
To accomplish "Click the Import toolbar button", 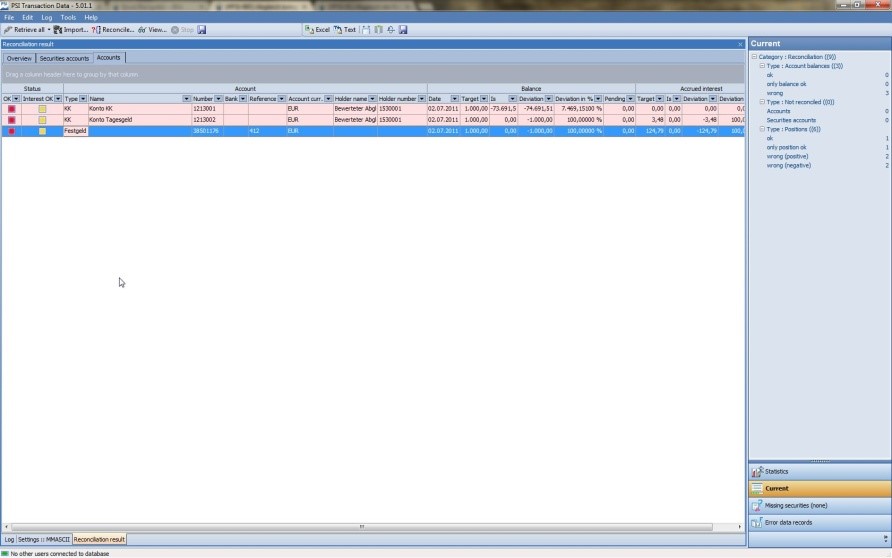I will (x=71, y=30).
